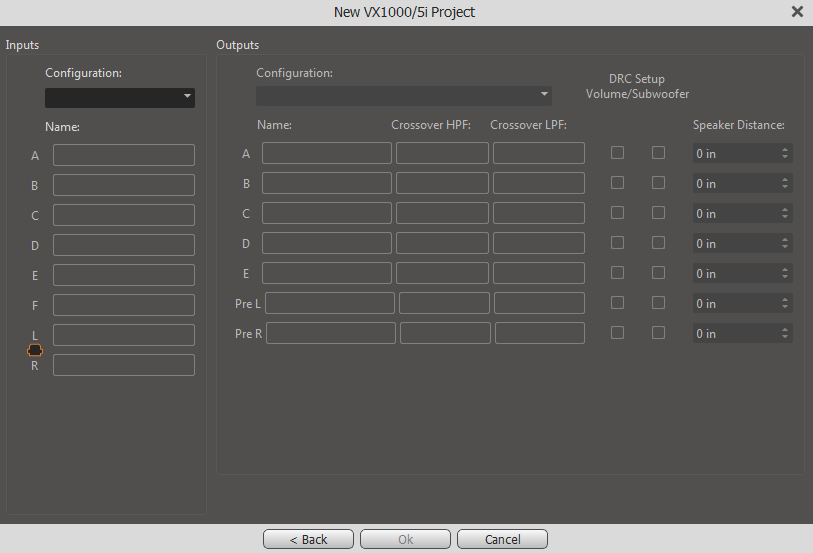Enable DRC Volume checkbox for Pre R
The width and height of the screenshot is (813, 553).
coord(617,333)
